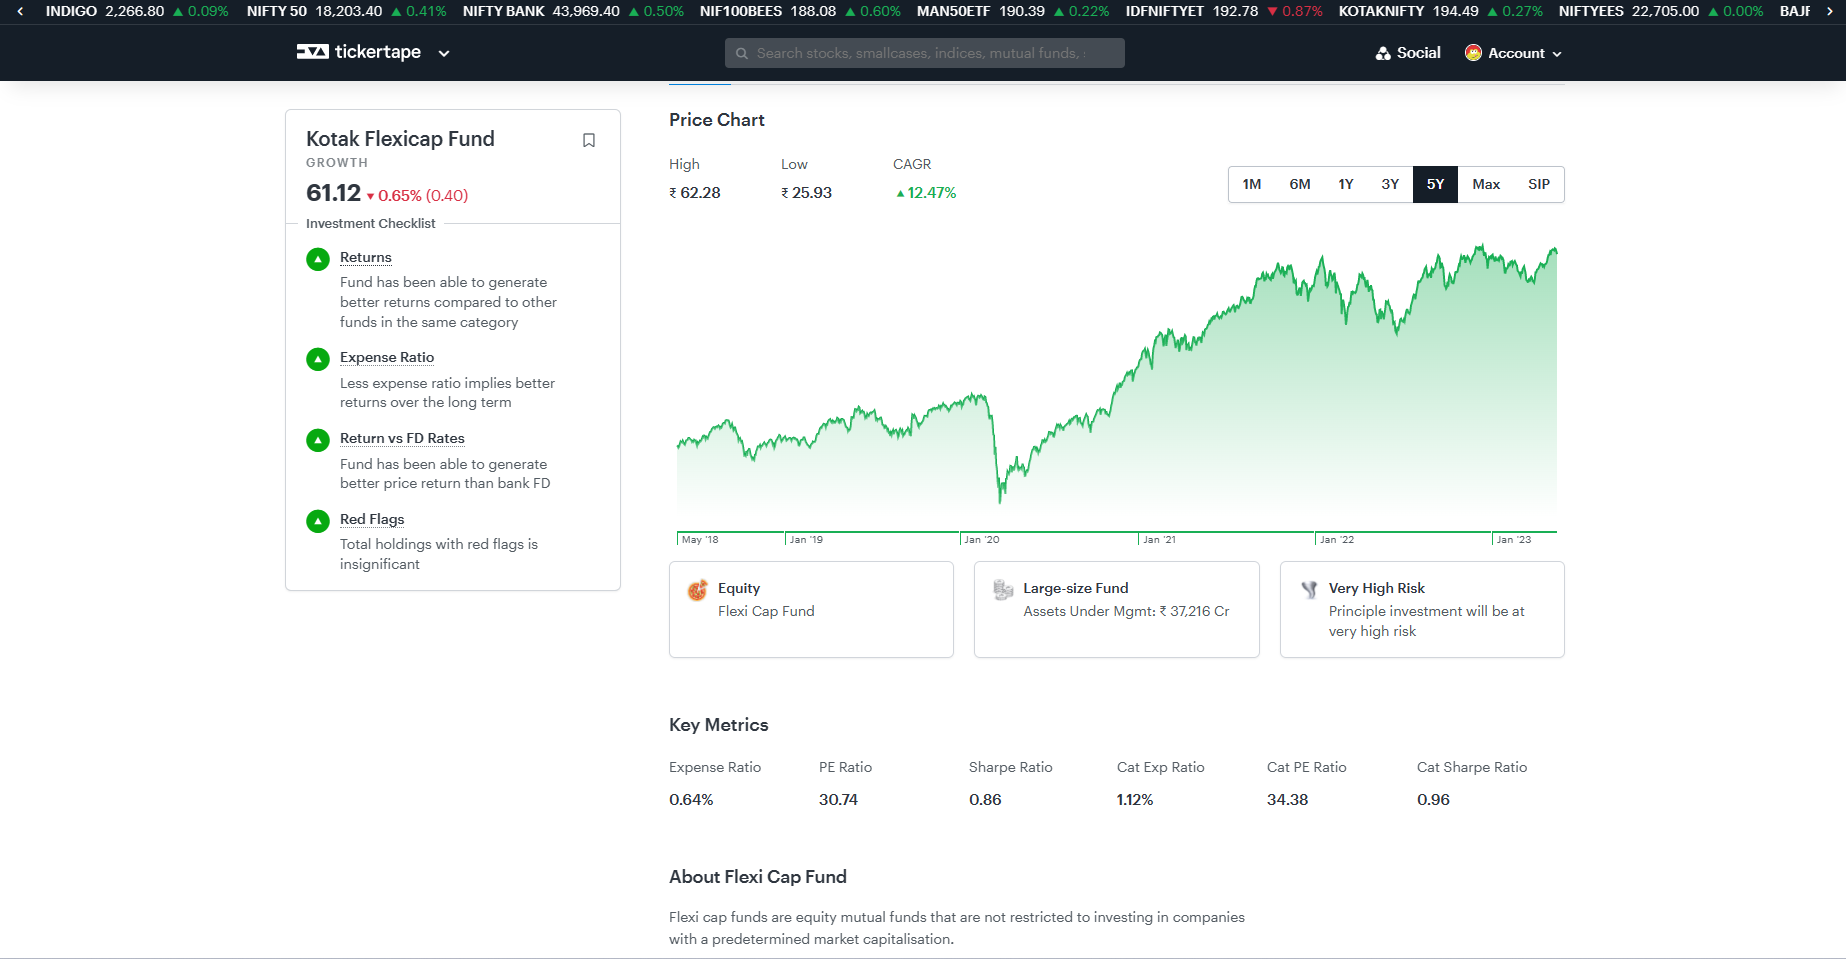This screenshot has height=959, width=1846.
Task: Click the Very High Risk icon
Action: point(1309,590)
